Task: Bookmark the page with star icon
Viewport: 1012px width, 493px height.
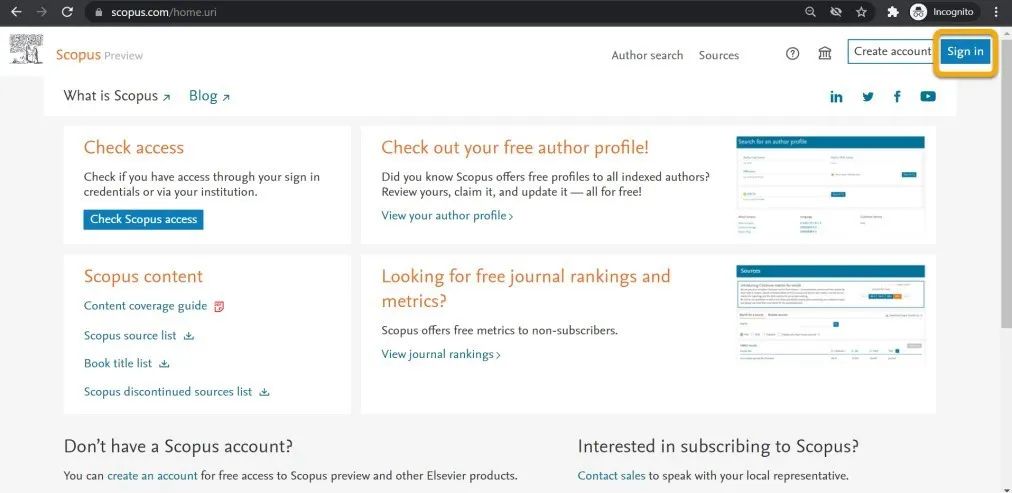Action: (861, 12)
